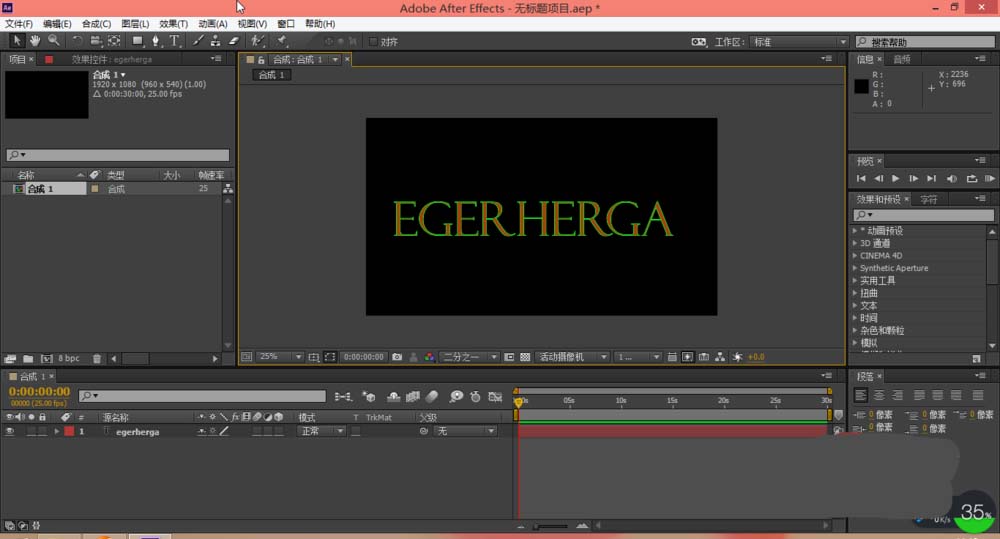Select the Zoom magnifier tool
The image size is (1000, 539).
[x=54, y=41]
